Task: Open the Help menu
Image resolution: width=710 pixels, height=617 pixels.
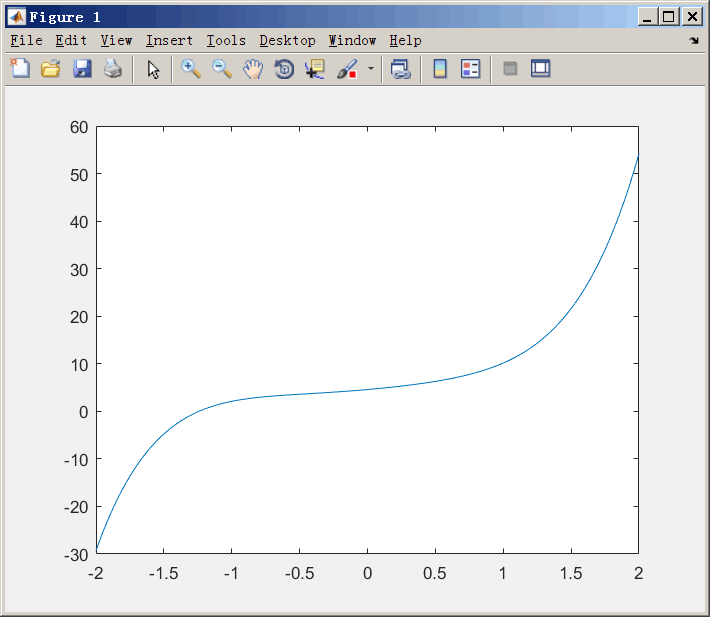Action: pyautogui.click(x=405, y=41)
